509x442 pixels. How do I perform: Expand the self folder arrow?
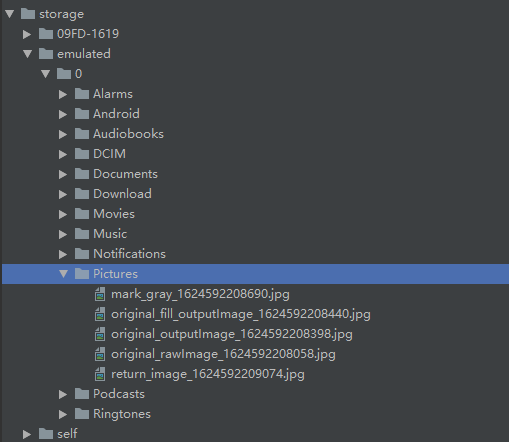tap(27, 434)
